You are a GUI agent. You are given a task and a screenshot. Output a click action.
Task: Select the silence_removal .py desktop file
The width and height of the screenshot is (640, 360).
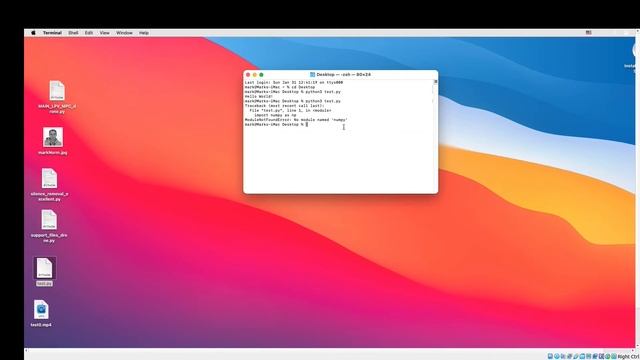pos(49,178)
